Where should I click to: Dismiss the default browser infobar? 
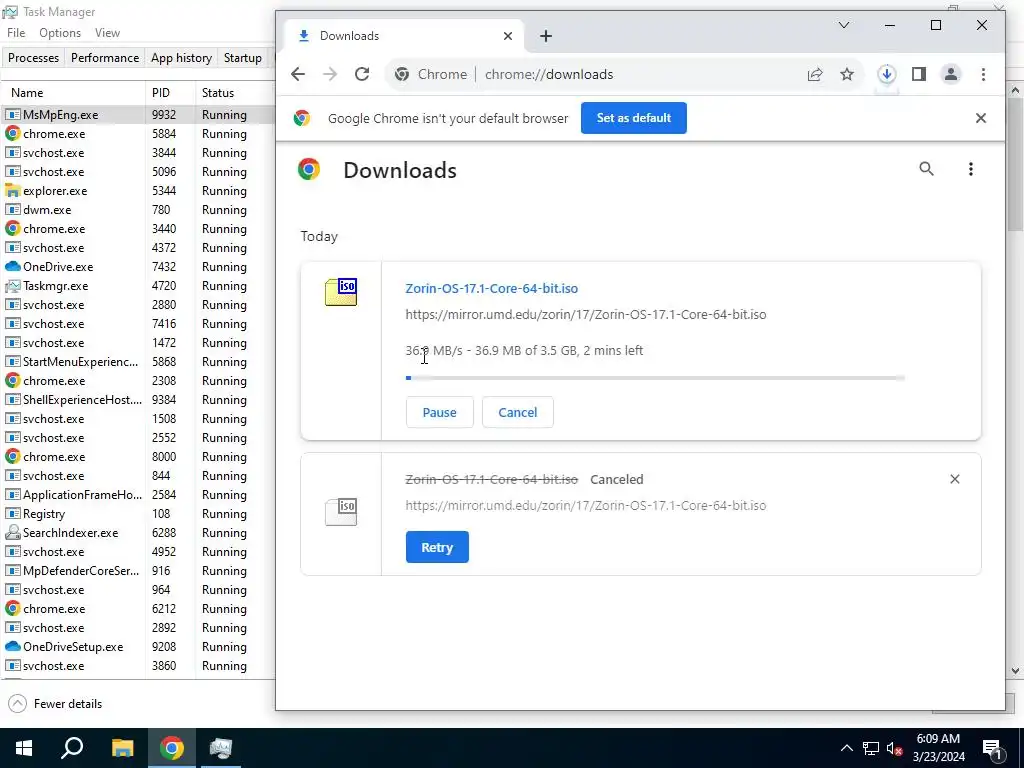(x=980, y=118)
